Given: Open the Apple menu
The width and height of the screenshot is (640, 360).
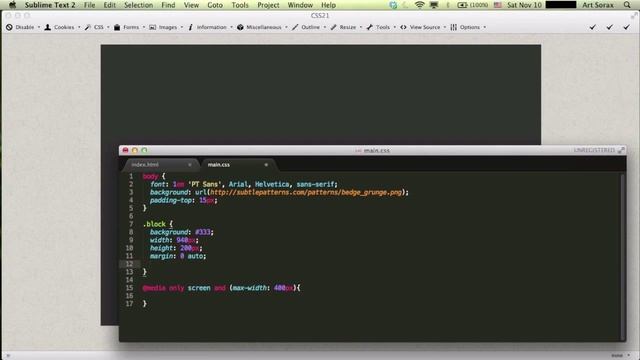Looking at the screenshot, I should coord(12,5).
